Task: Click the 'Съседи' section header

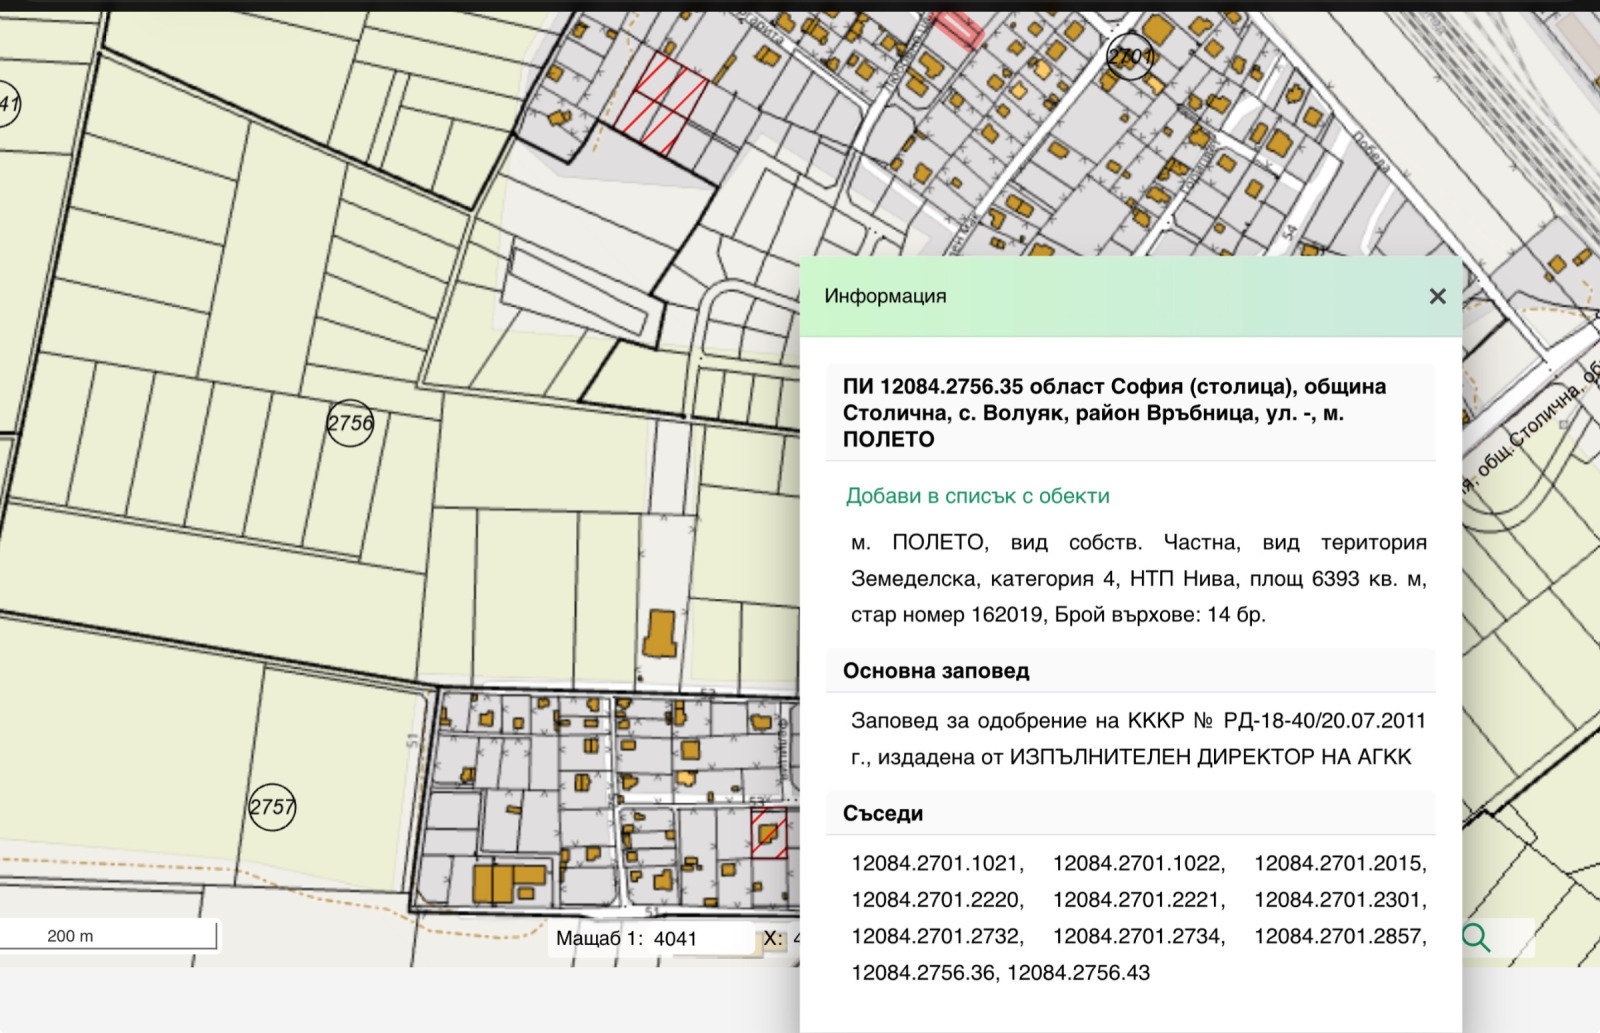Action: click(x=883, y=814)
